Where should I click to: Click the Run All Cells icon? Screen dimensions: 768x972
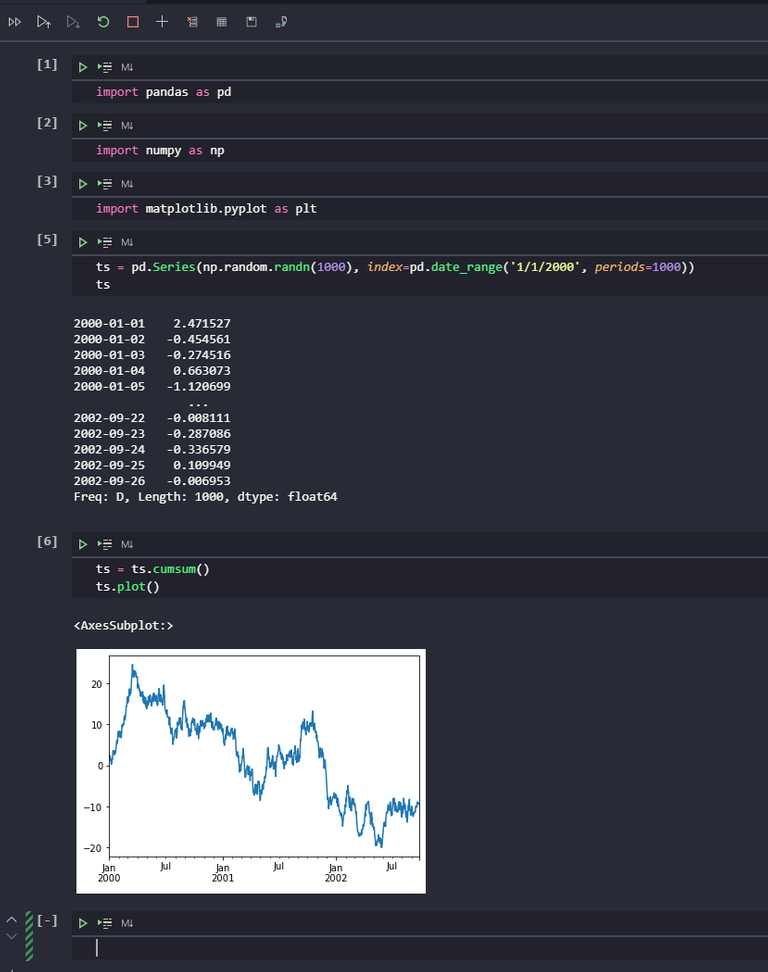coord(15,22)
